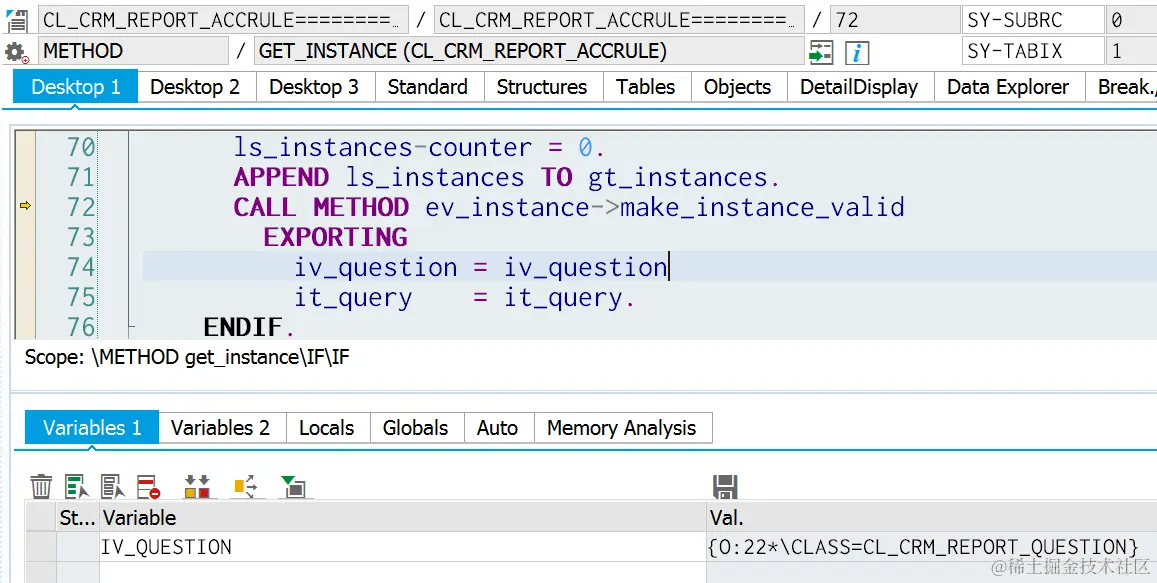Click the SY-SUBRC value 0
This screenshot has width=1157, height=583.
[x=1132, y=20]
